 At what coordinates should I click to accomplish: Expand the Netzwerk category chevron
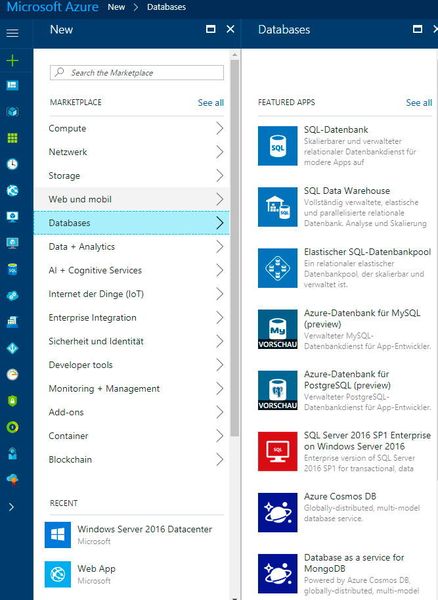pyautogui.click(x=220, y=152)
